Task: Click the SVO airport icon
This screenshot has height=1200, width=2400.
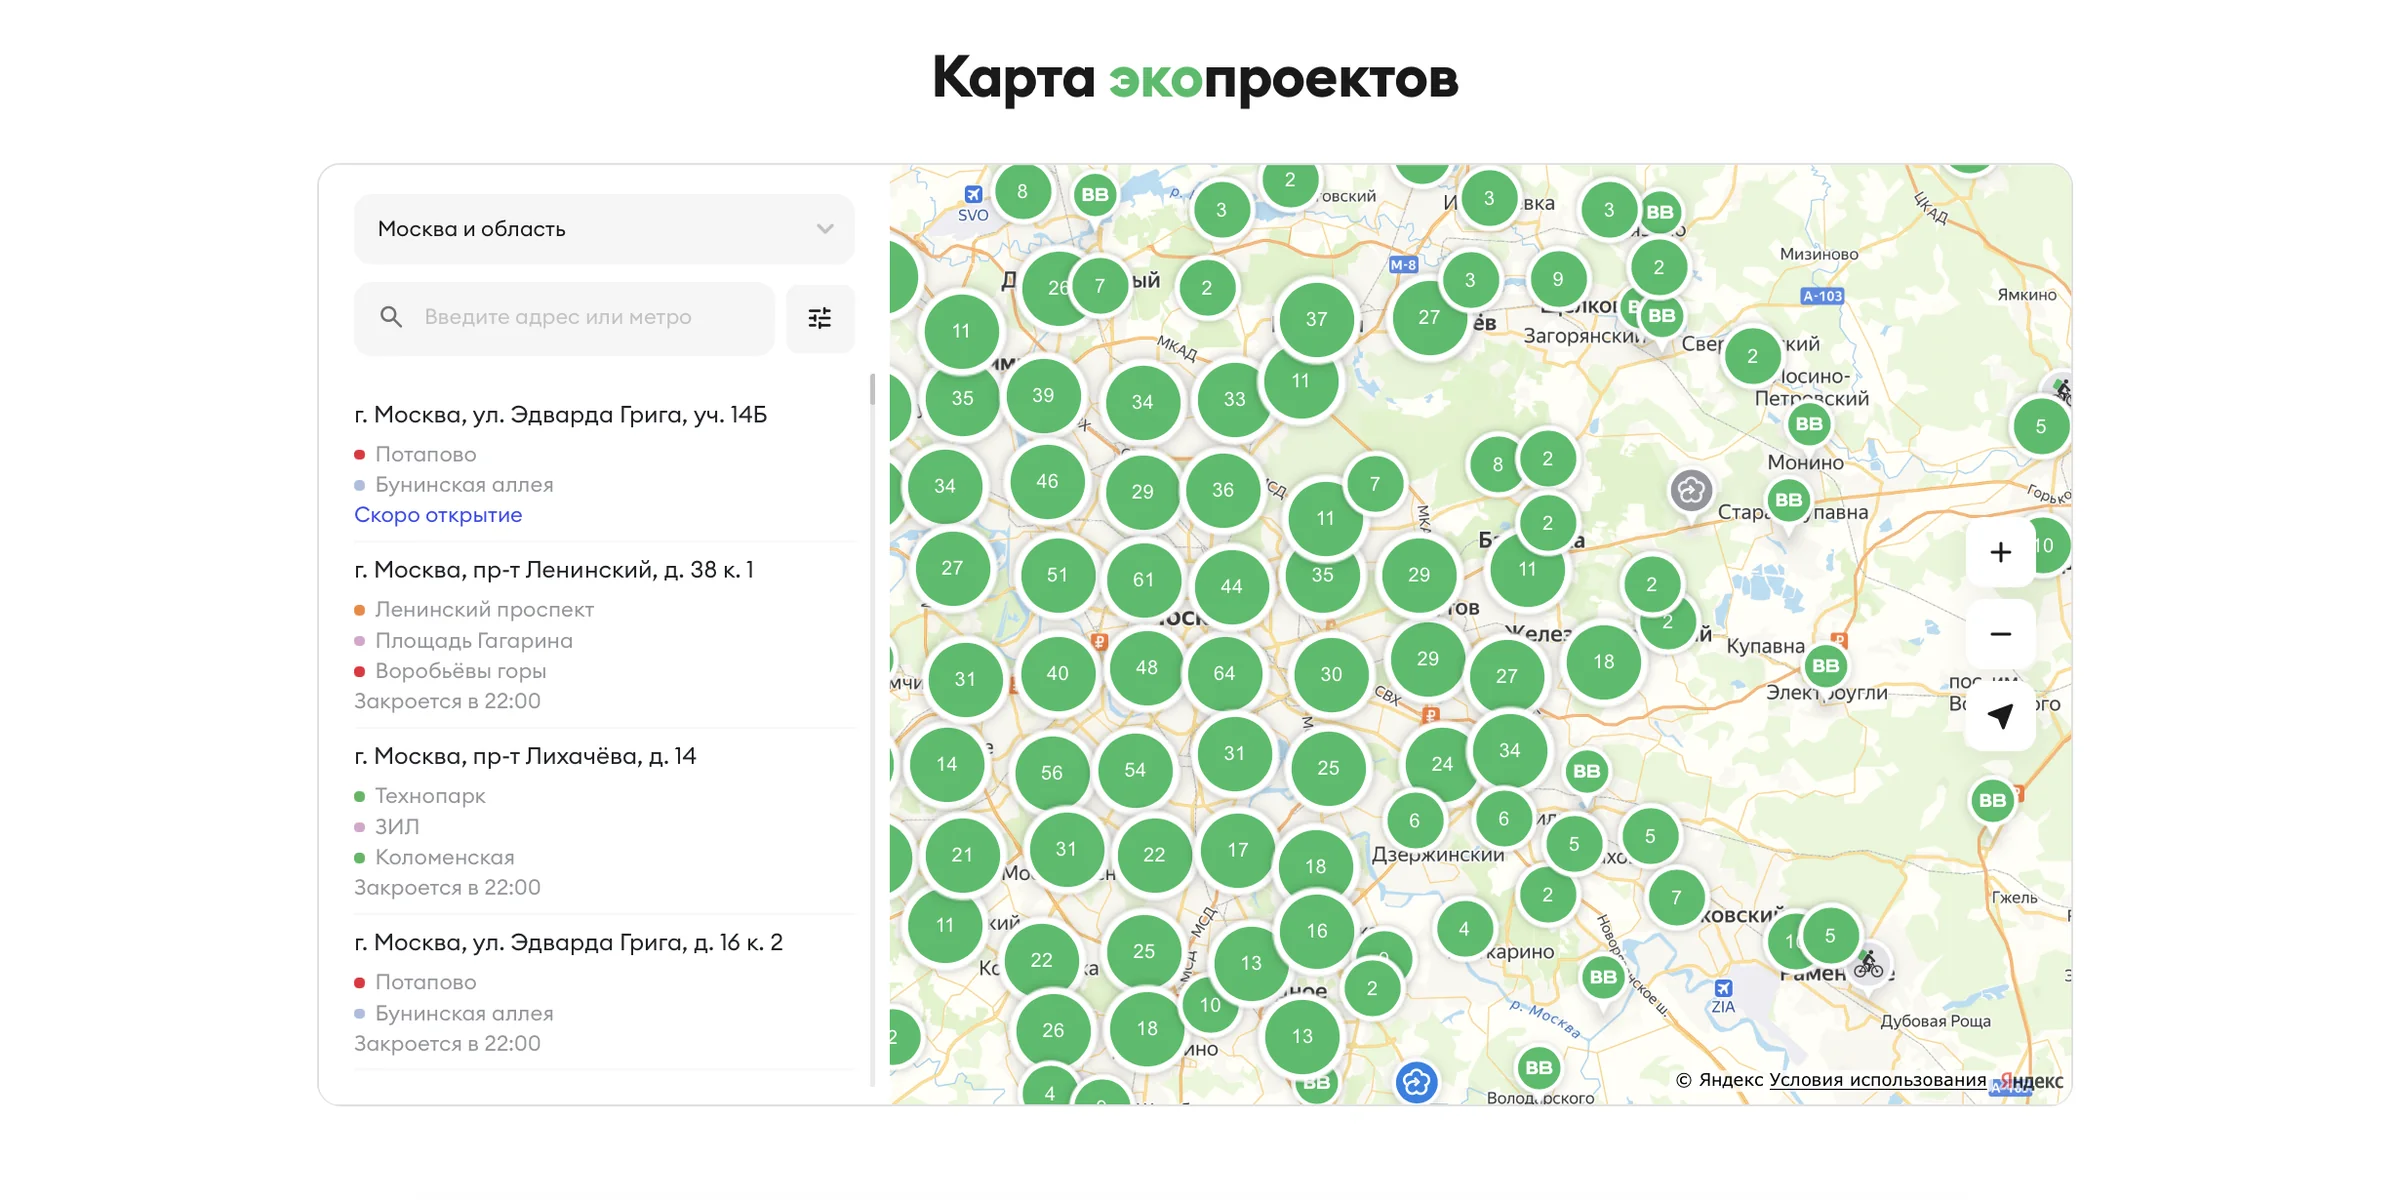Action: (x=973, y=195)
